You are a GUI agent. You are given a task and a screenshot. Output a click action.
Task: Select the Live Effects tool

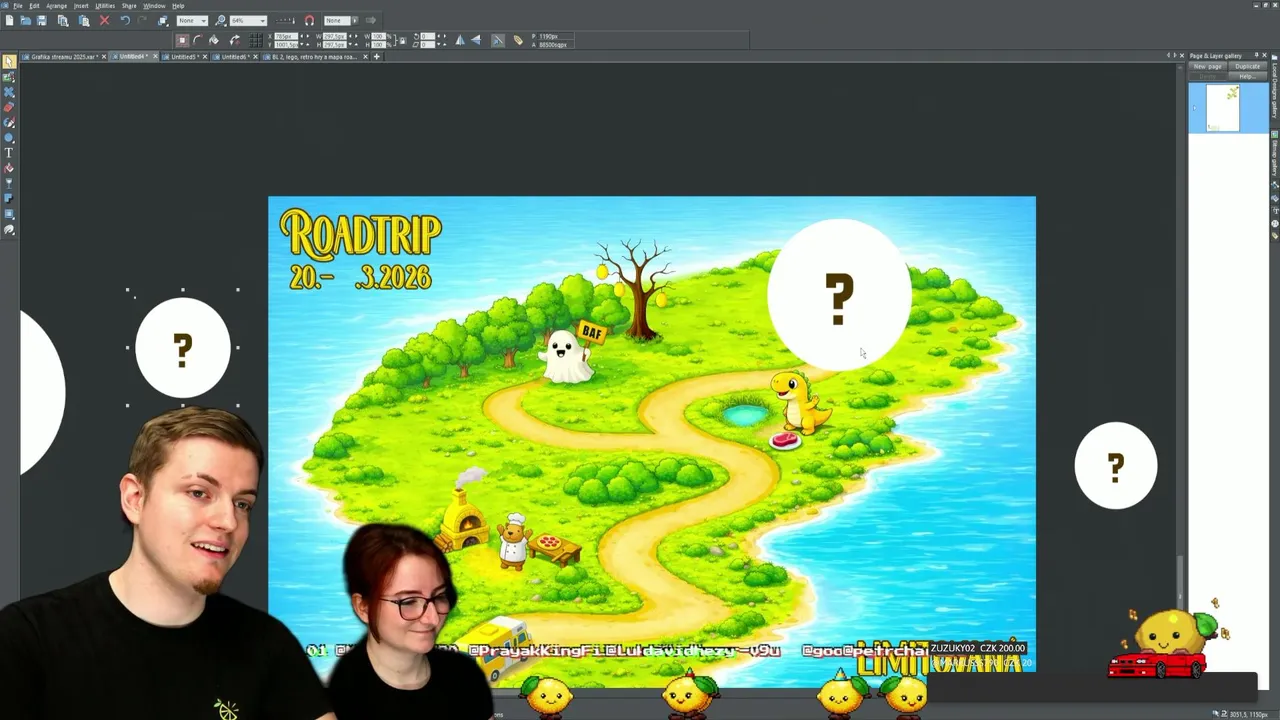tap(9, 229)
